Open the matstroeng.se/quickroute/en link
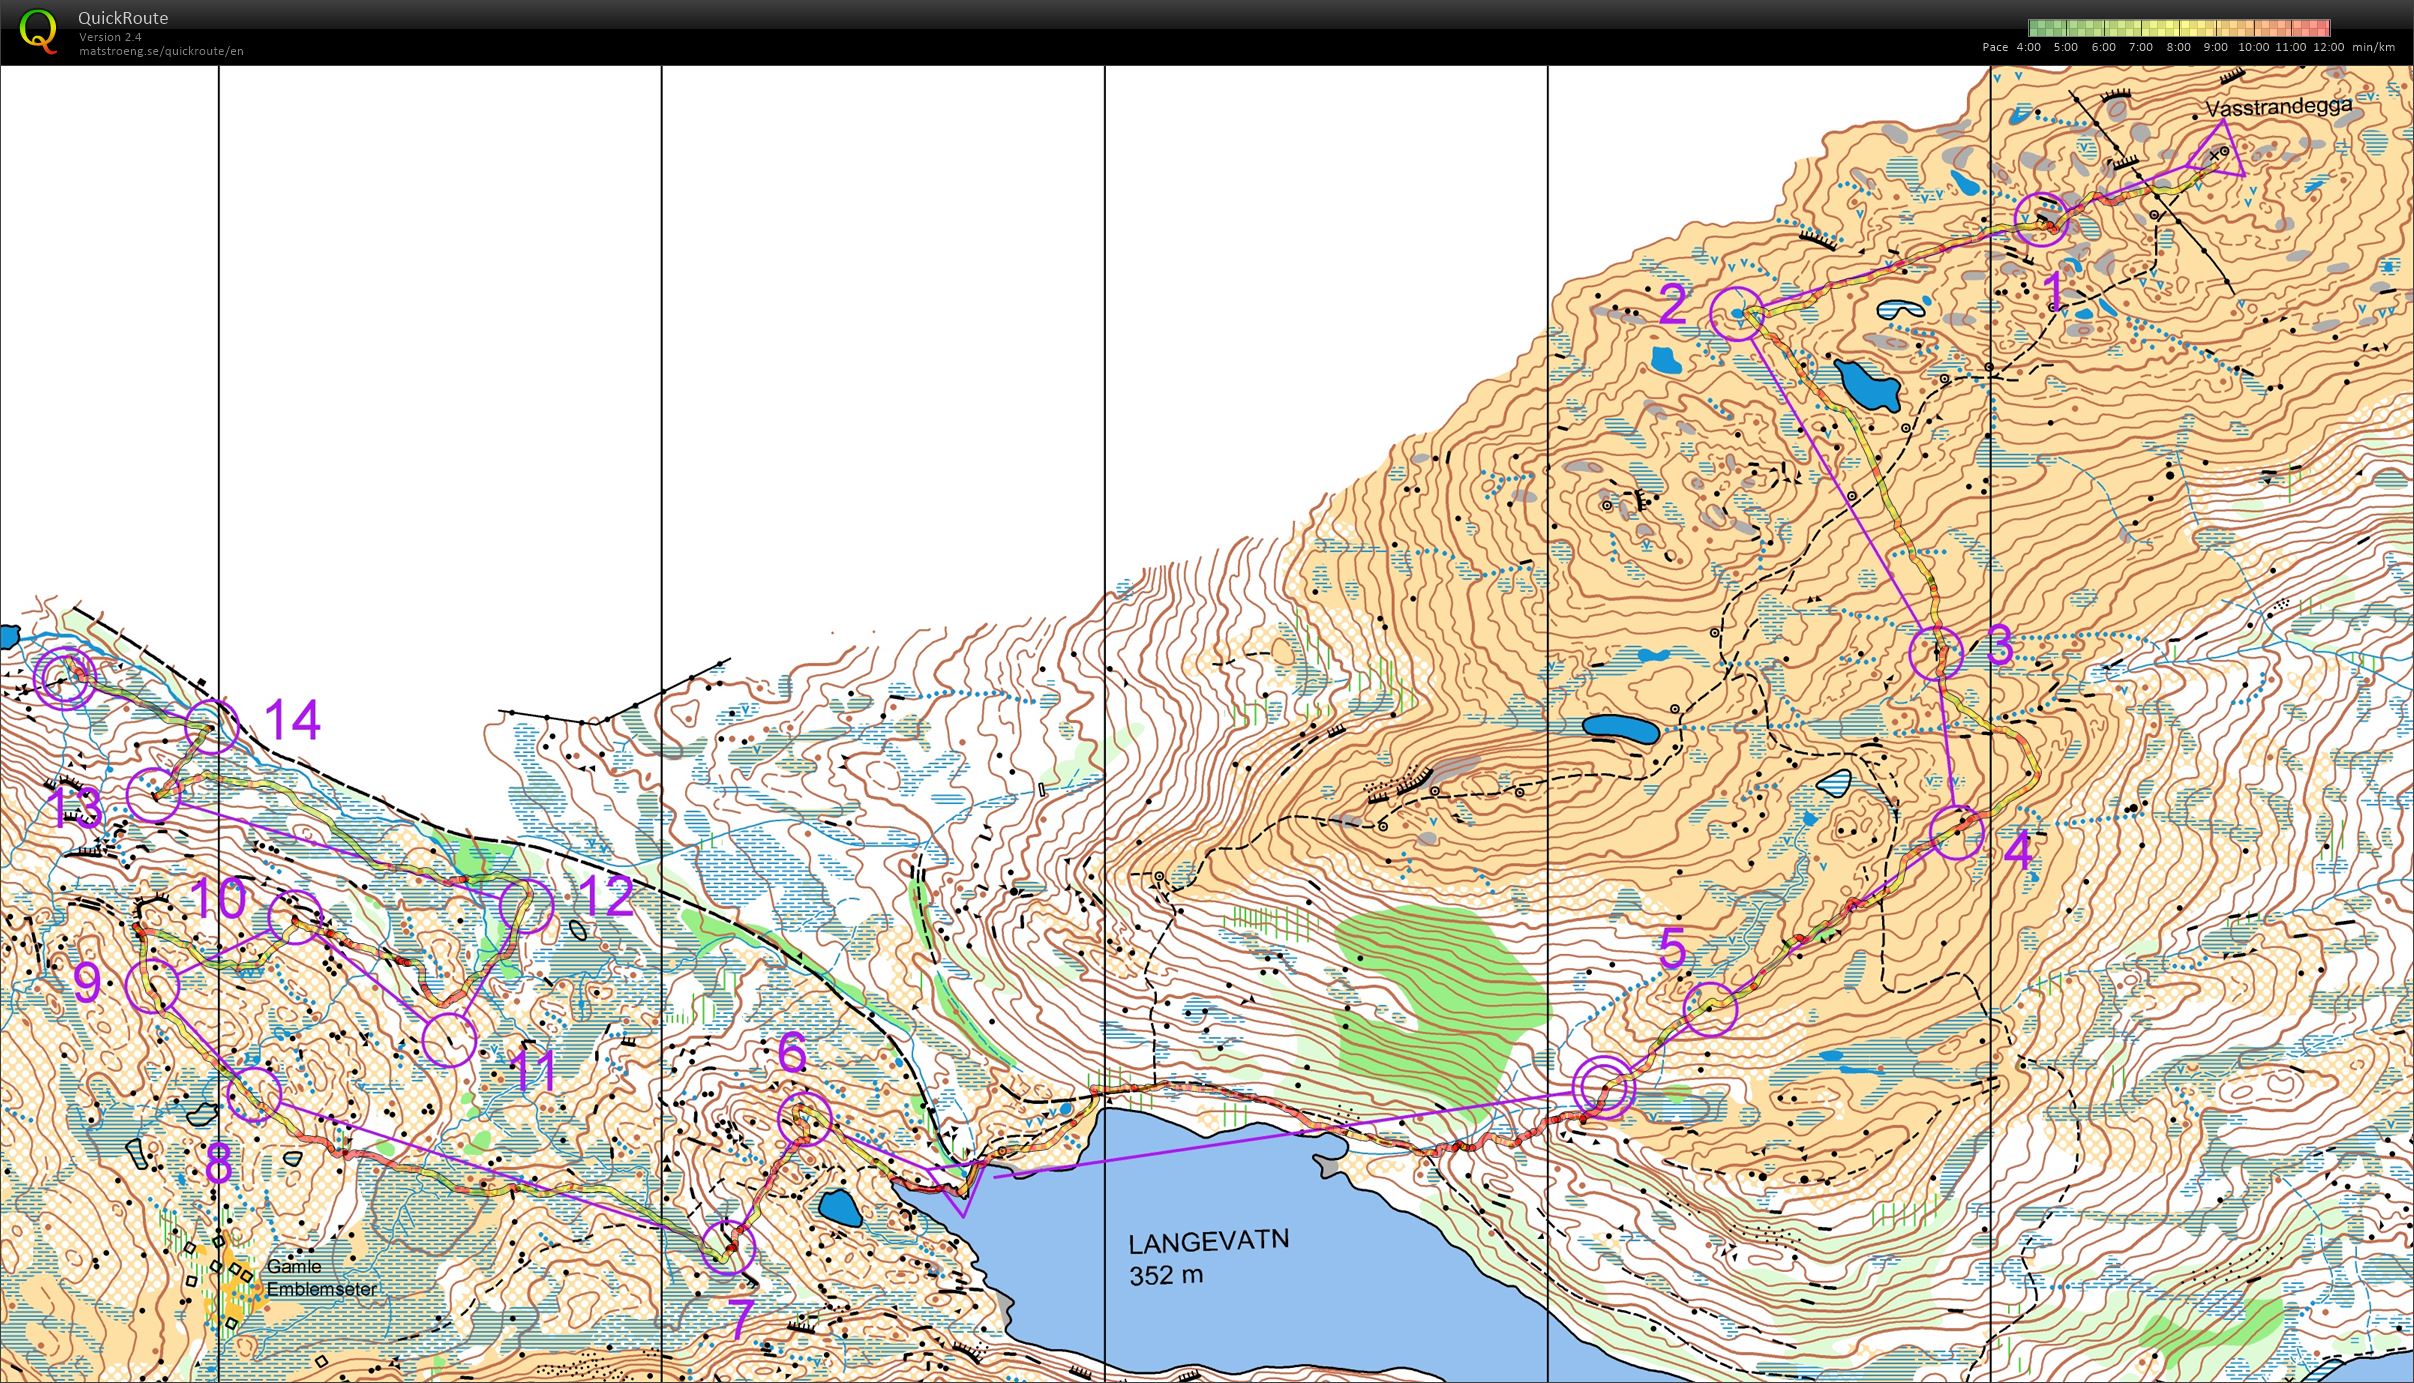The image size is (2414, 1383). point(161,50)
